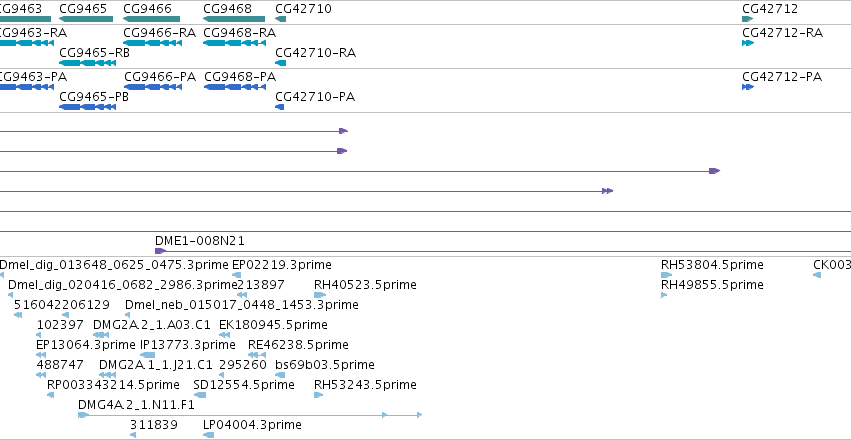The width and height of the screenshot is (851, 440).
Task: Click Dmel_dig_020416_0682_2986.3prime label
Action: point(123,285)
